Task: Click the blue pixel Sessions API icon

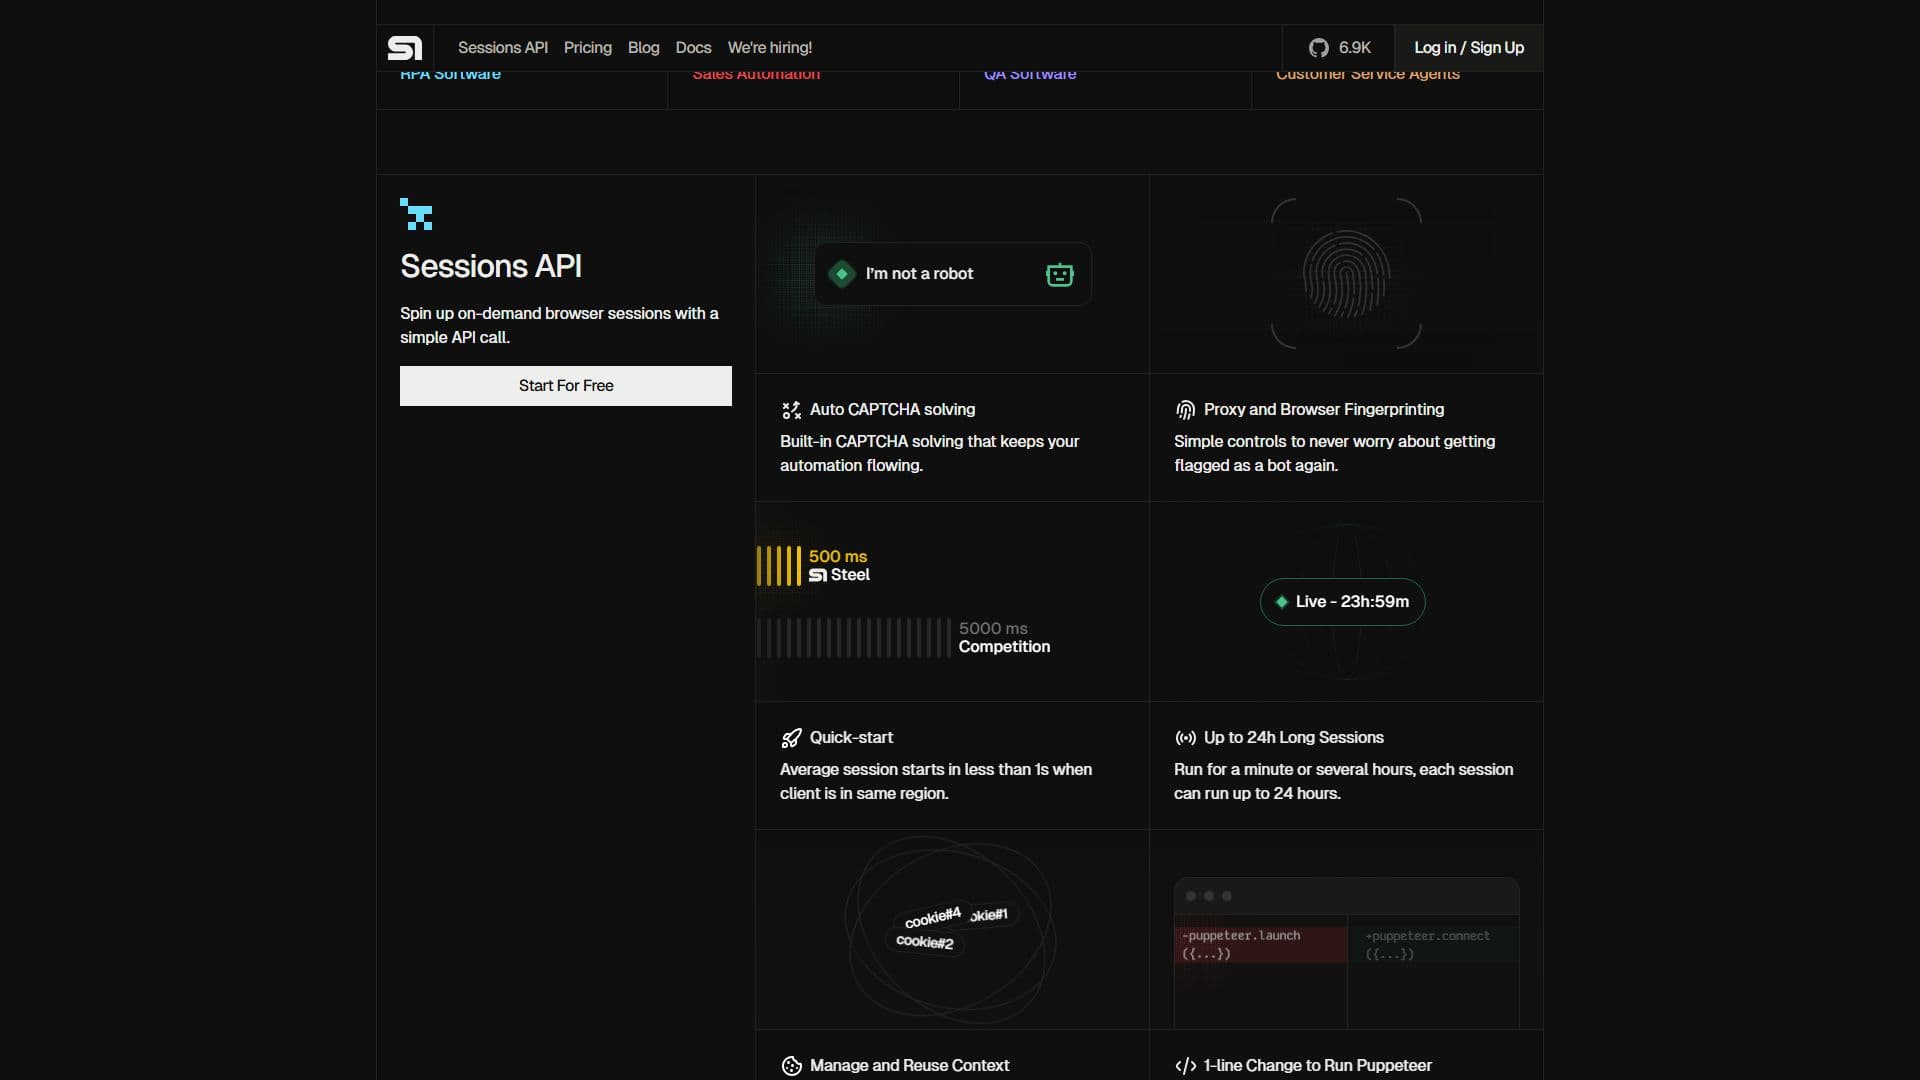Action: [416, 214]
